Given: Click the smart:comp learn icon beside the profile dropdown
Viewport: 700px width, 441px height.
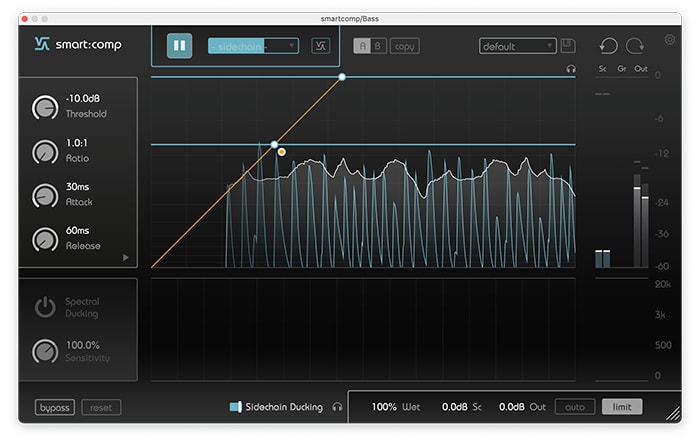Looking at the screenshot, I should [321, 46].
